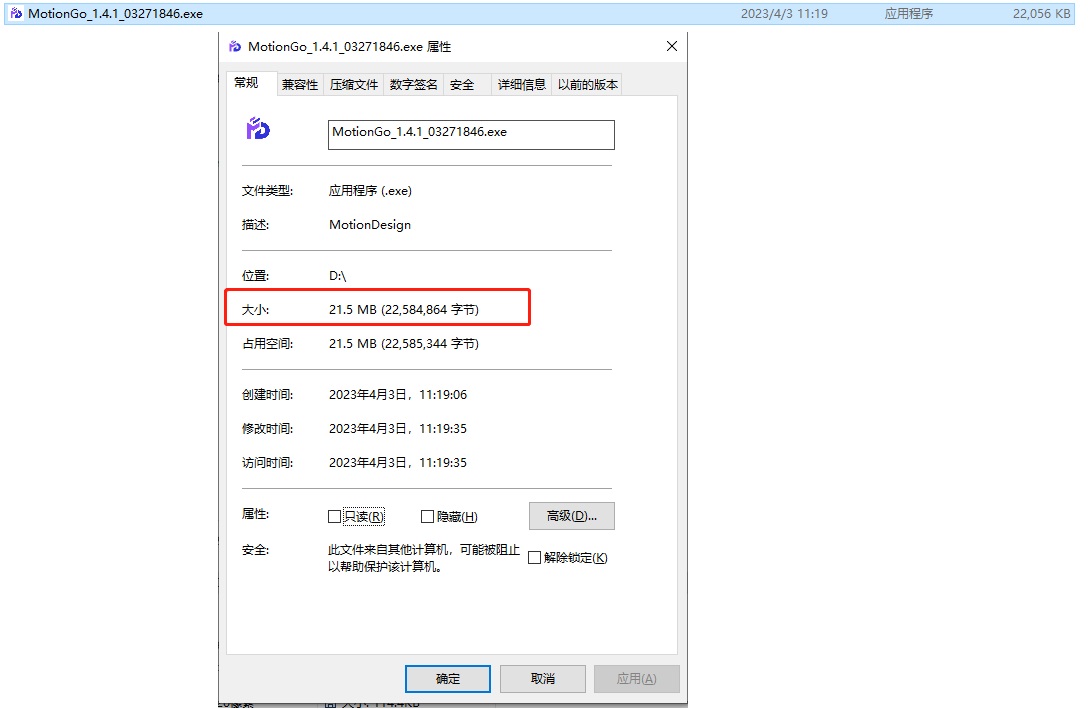Toggle the 隐藏(H) hidden checkbox

(x=427, y=517)
